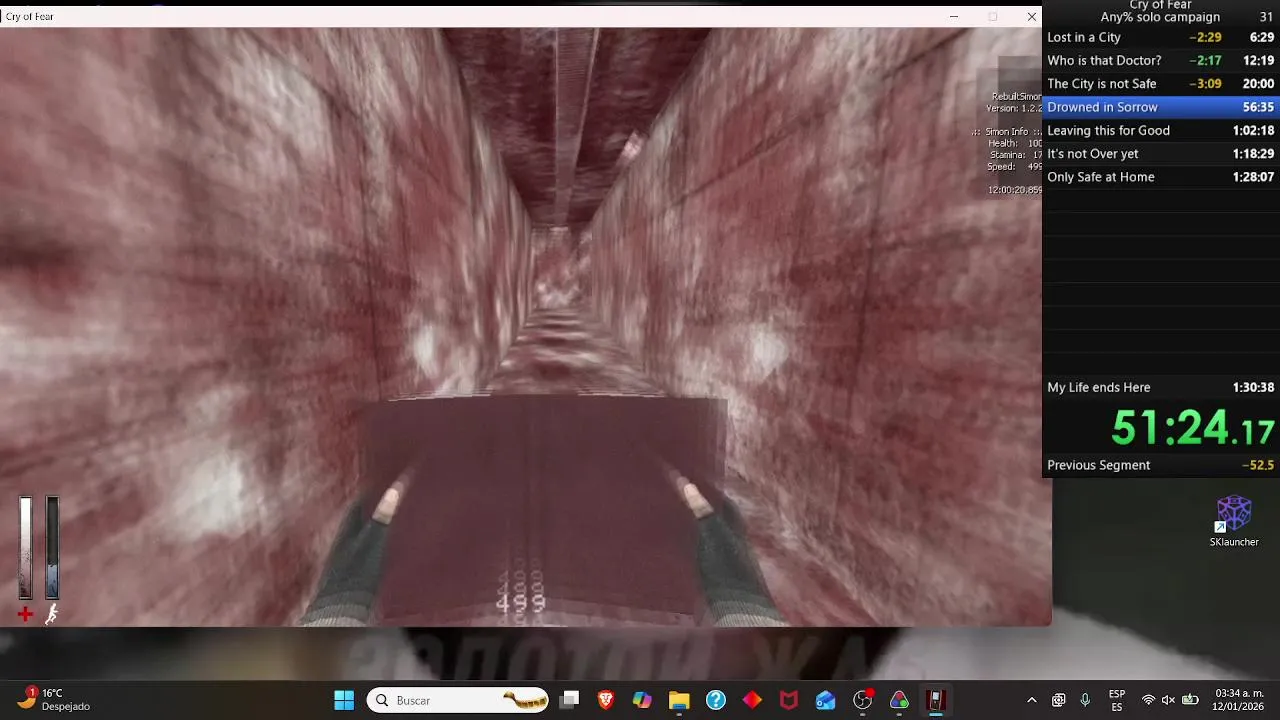Select the Only Safe at Home split
Image resolution: width=1280 pixels, height=720 pixels.
click(x=1160, y=177)
